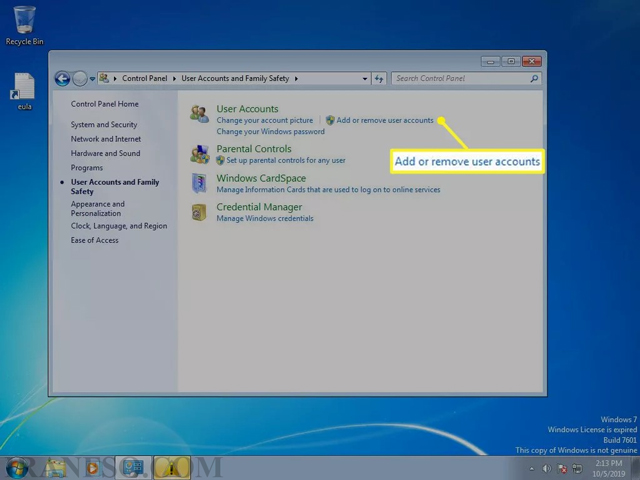Open the Credential Manager heading
The height and width of the screenshot is (480, 640).
(259, 207)
